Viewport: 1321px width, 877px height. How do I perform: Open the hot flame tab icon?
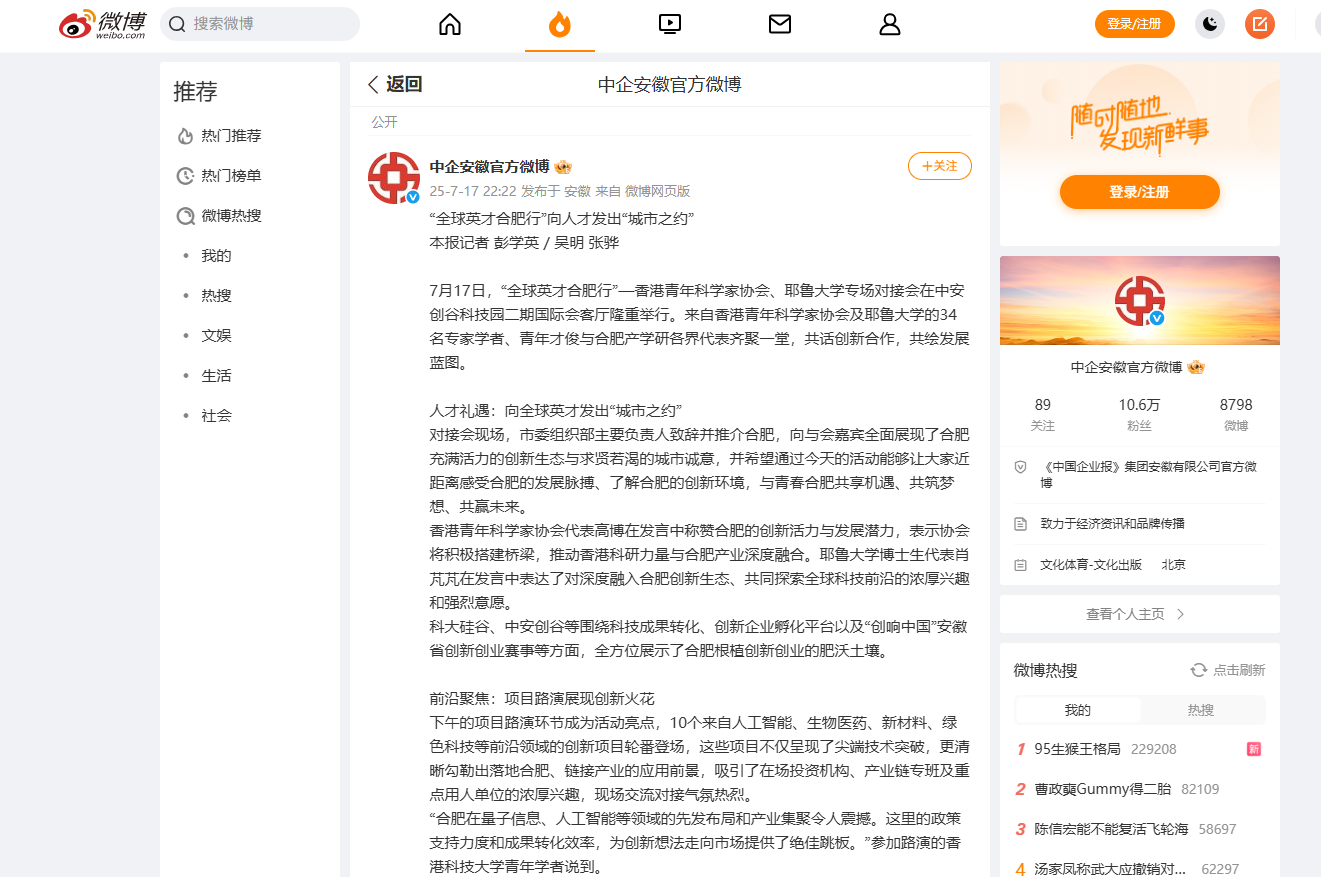click(x=560, y=24)
